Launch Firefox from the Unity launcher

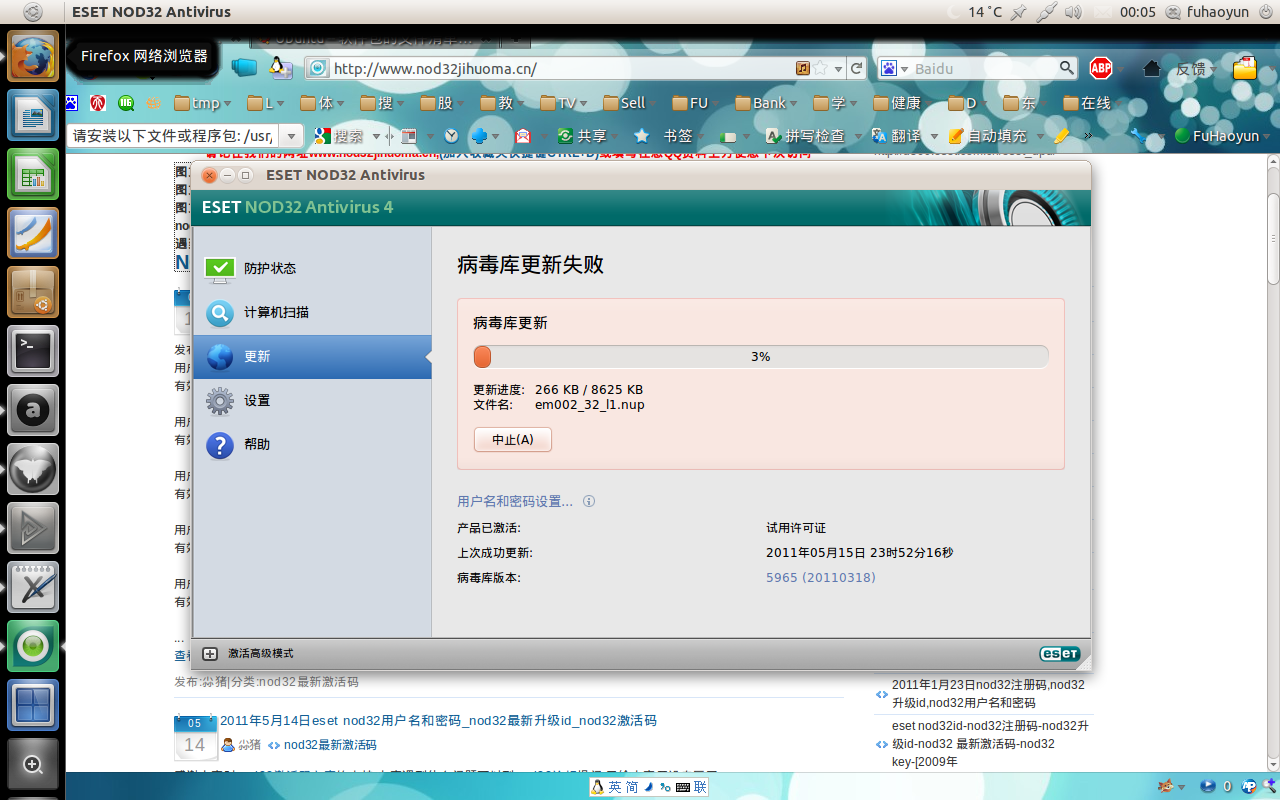33,56
